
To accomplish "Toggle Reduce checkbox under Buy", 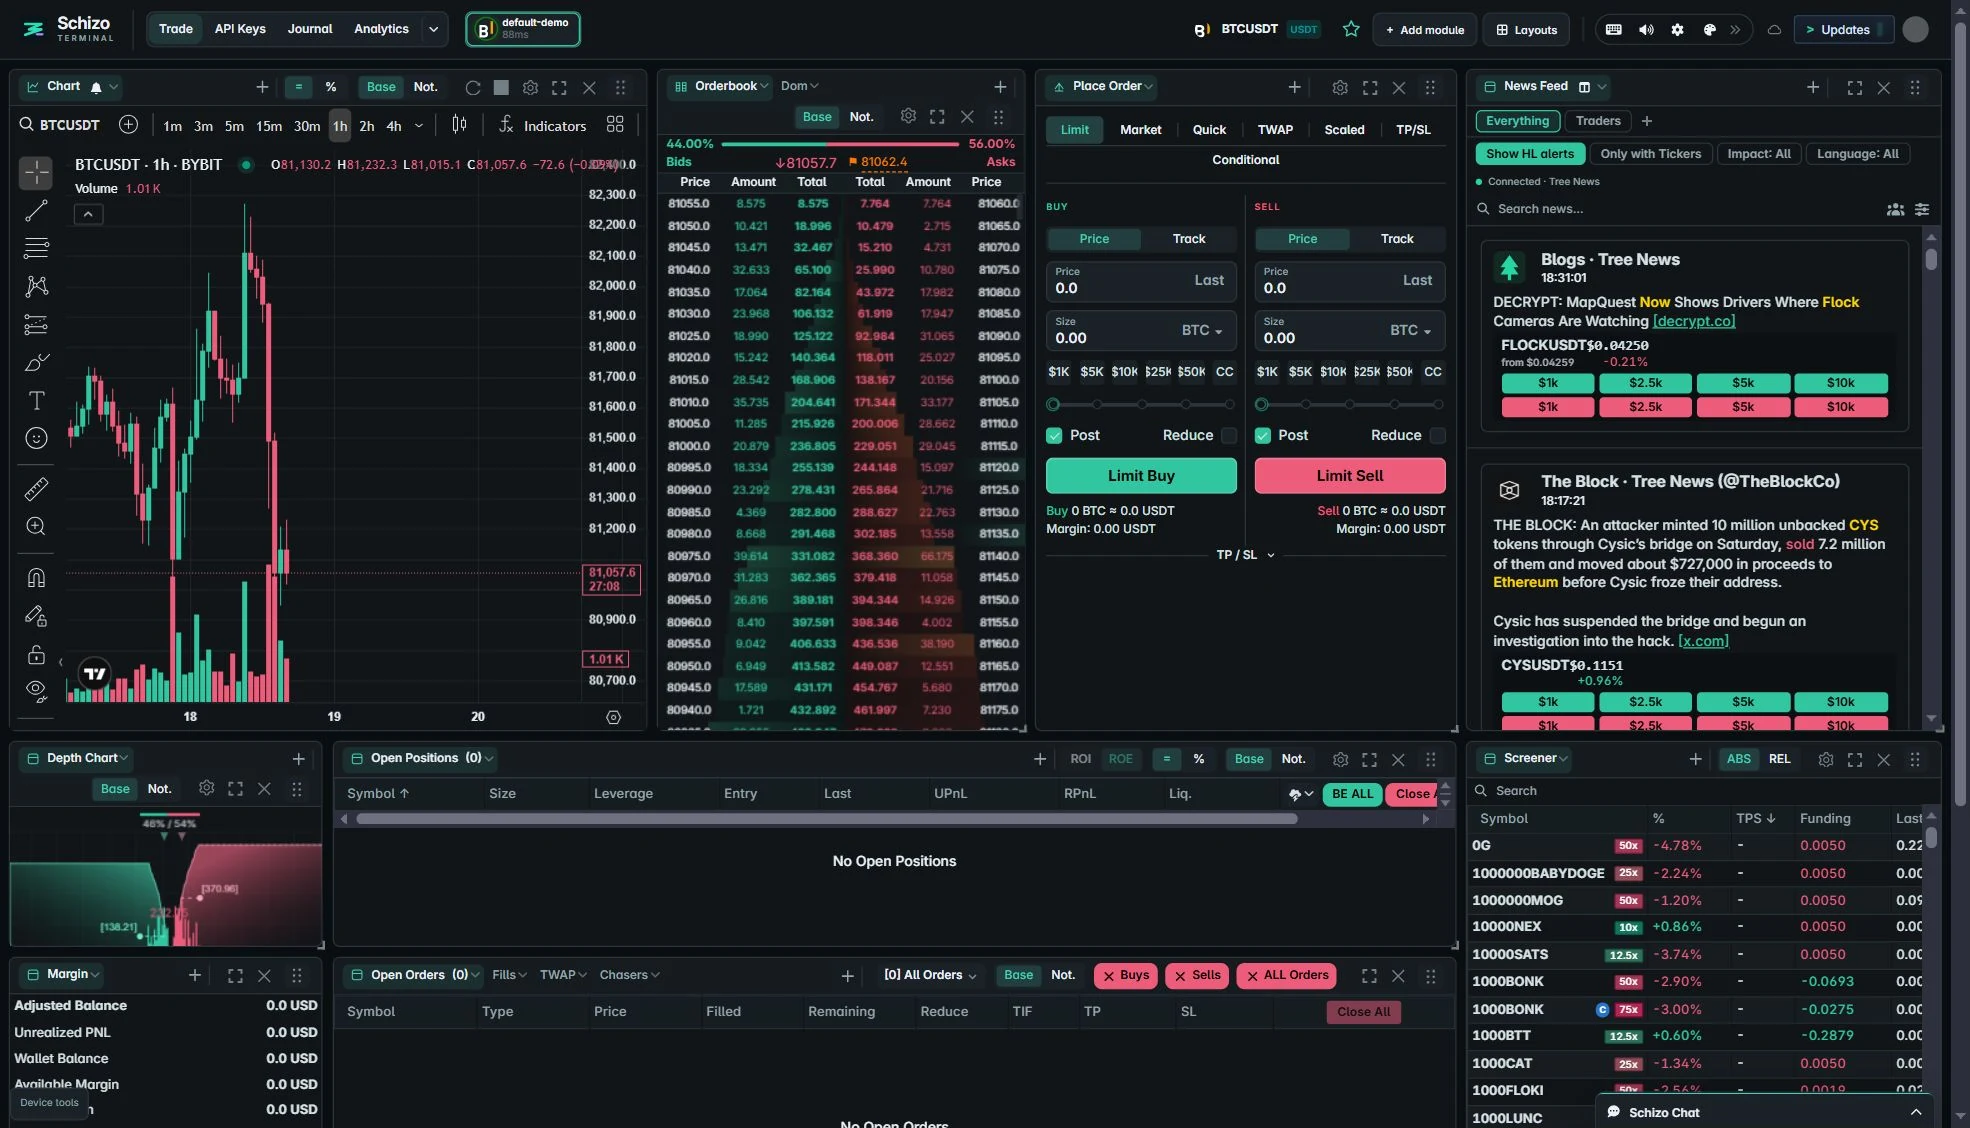I will coord(1229,435).
